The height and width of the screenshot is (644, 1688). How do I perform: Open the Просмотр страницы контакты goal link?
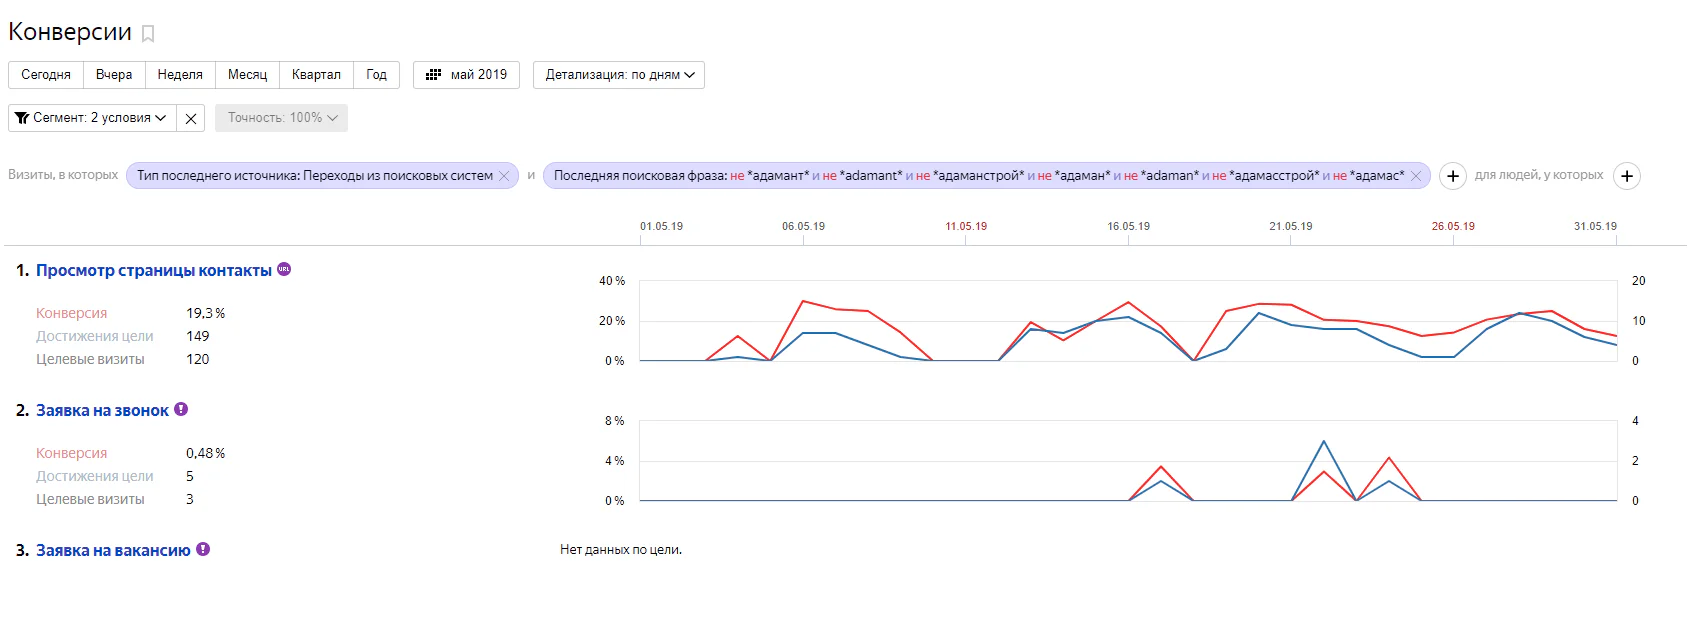tap(154, 271)
